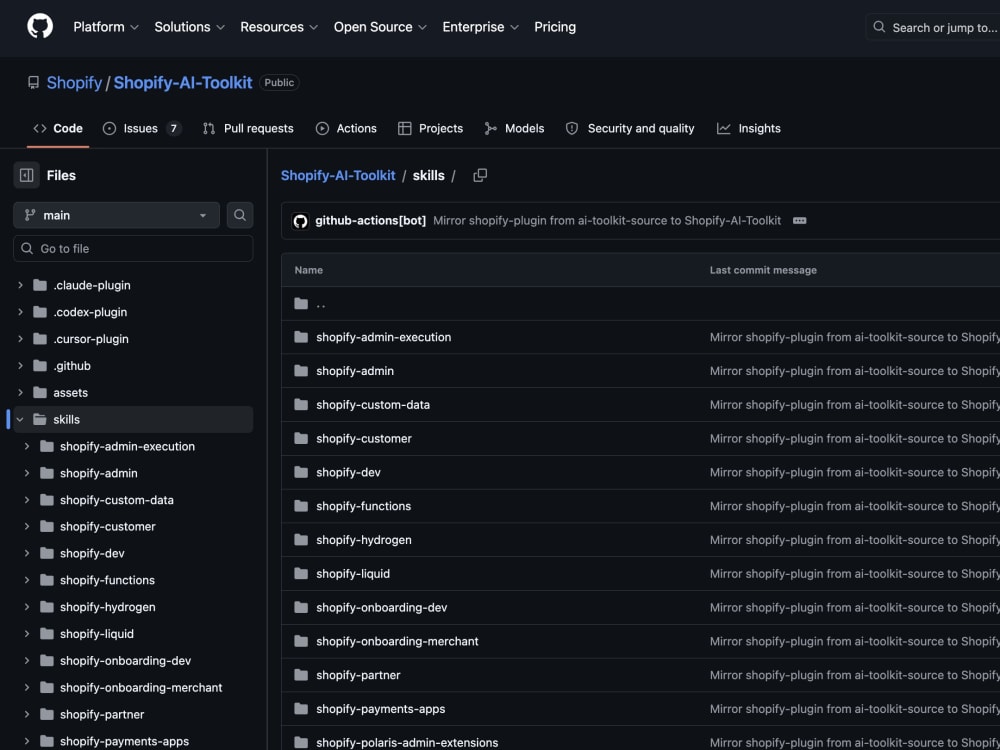Click the Code tab icon
1000x750 pixels.
40,128
